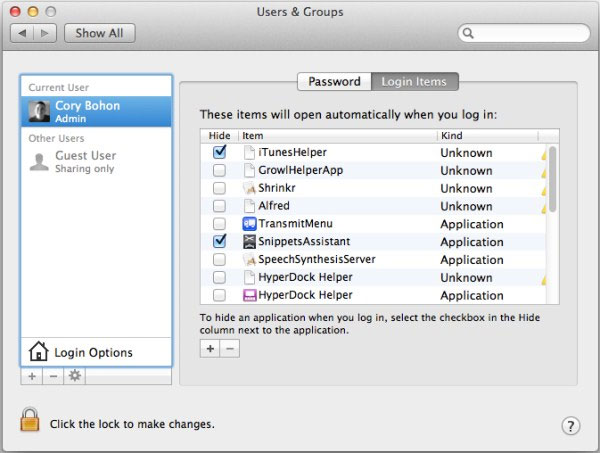Click the Login Options house icon
The image size is (600, 453).
pyautogui.click(x=38, y=351)
